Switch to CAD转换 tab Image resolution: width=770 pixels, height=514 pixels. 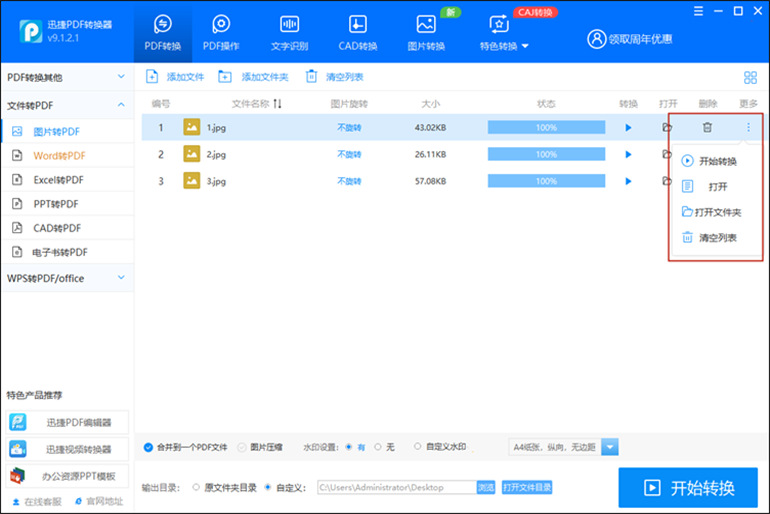358,32
